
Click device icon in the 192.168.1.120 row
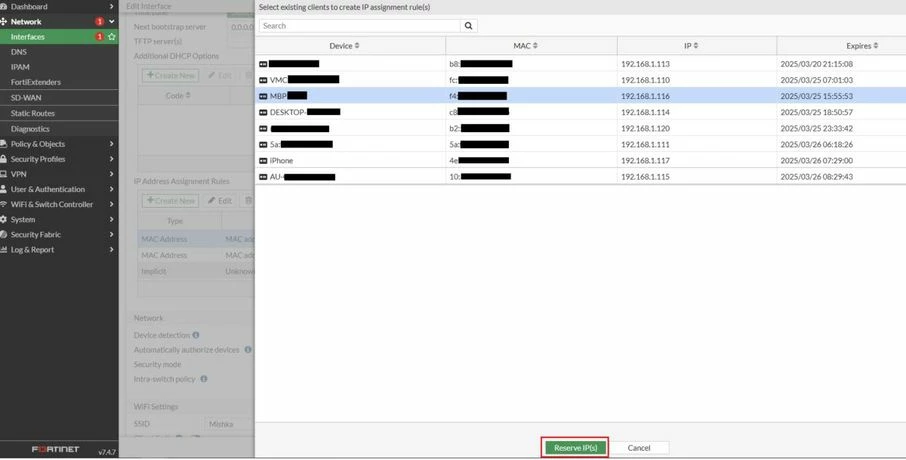coord(263,129)
